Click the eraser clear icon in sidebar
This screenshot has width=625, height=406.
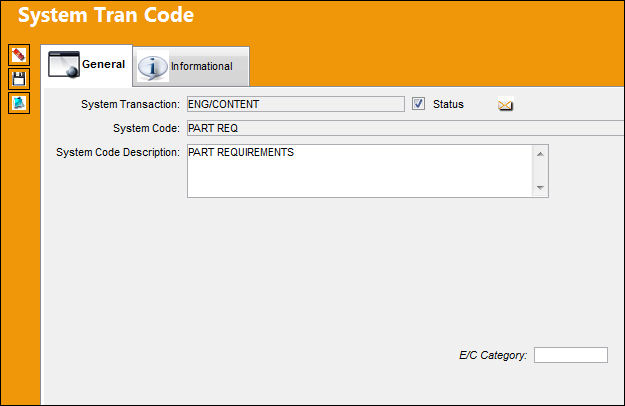19,55
